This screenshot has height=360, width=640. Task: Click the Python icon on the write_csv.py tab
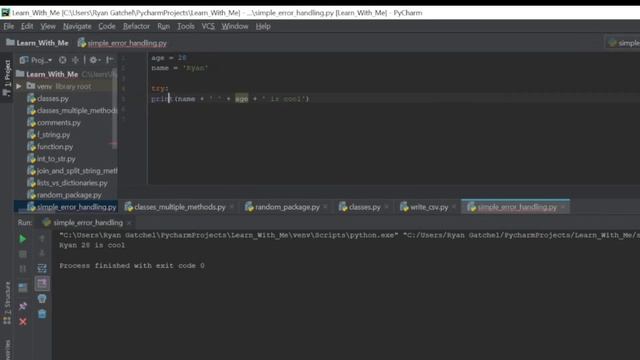pos(404,207)
